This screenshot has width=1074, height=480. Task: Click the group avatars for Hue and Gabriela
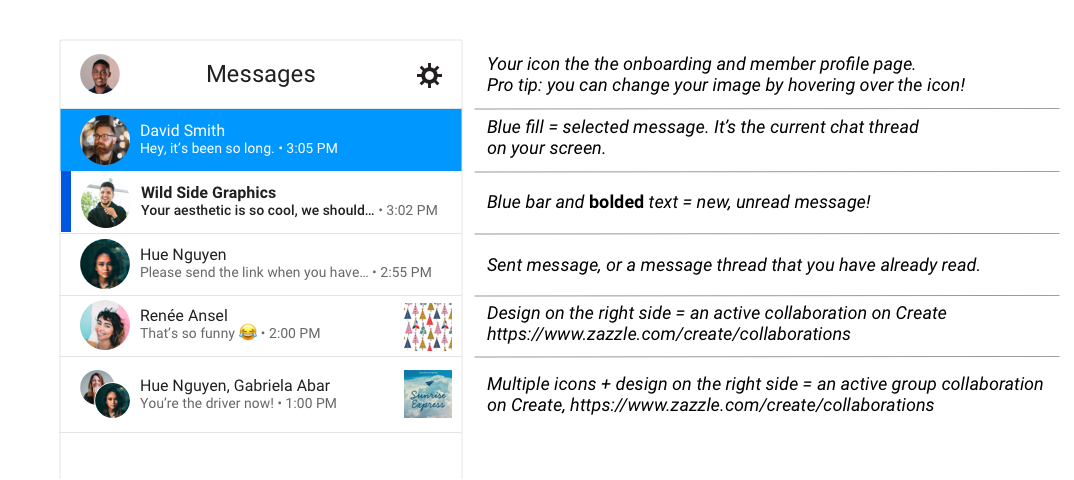(x=105, y=394)
